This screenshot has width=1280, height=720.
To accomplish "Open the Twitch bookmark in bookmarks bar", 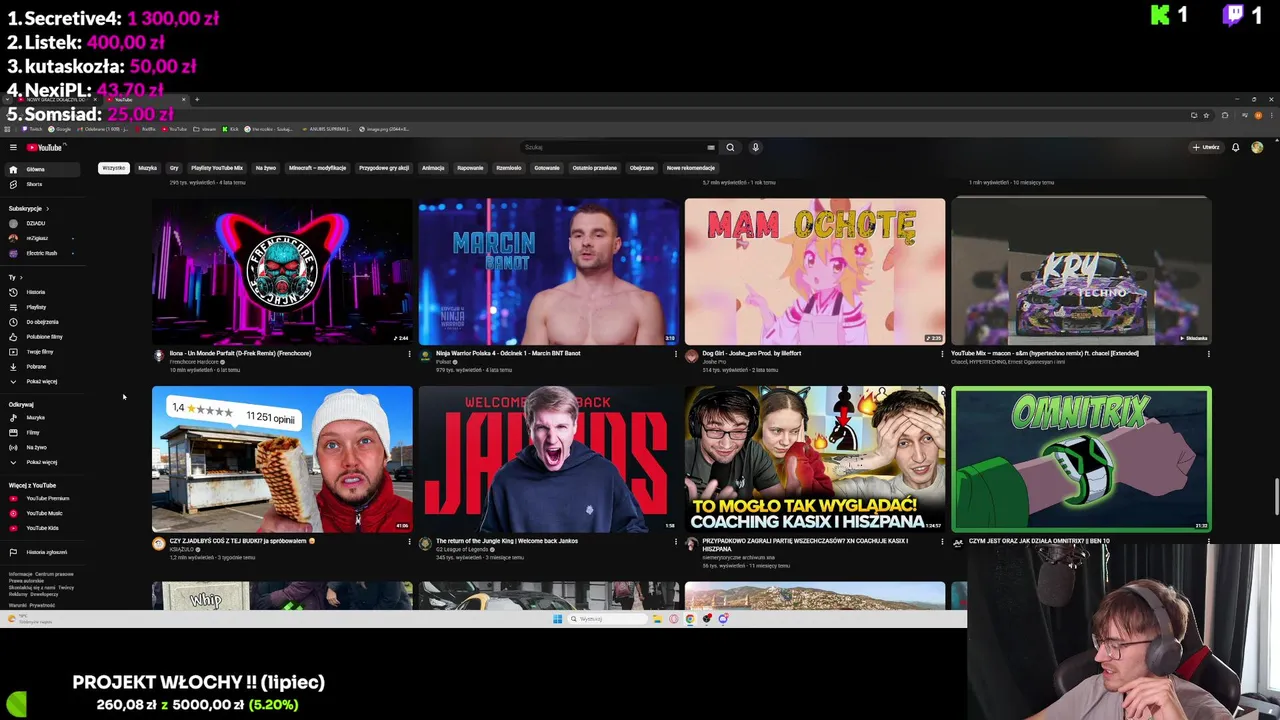I will pos(30,129).
